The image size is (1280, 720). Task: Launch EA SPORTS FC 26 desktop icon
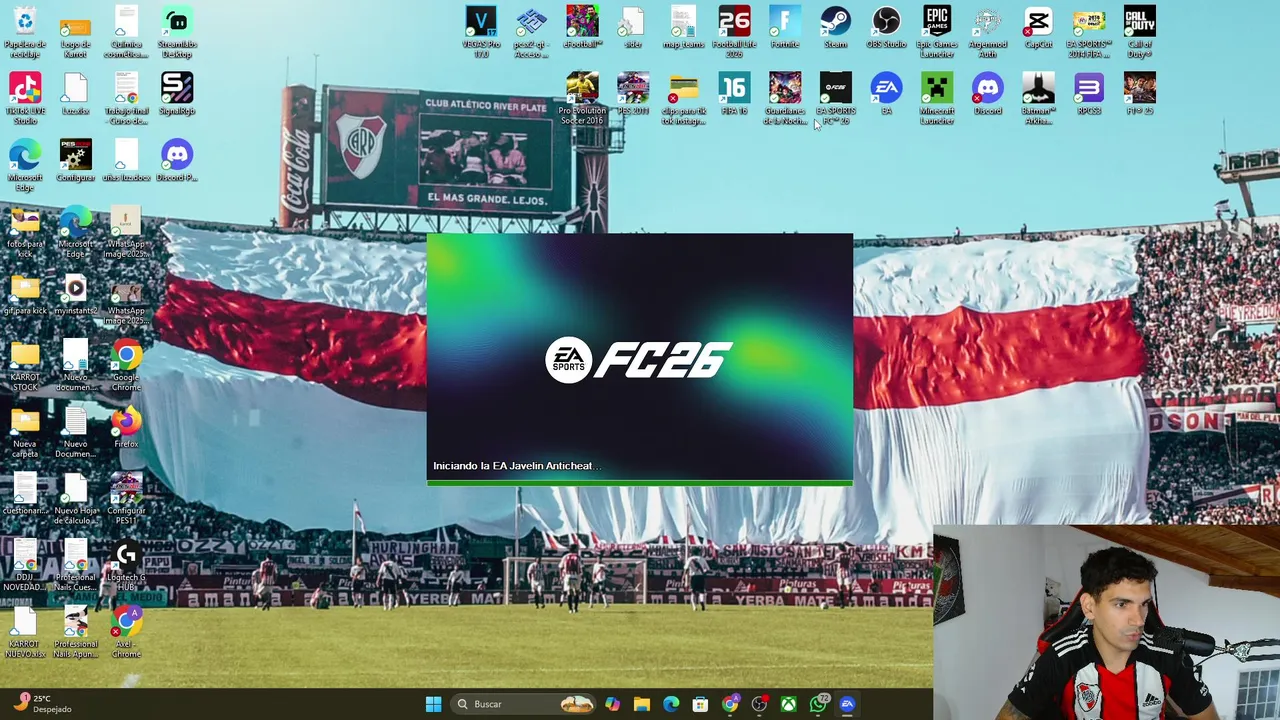[x=835, y=99]
